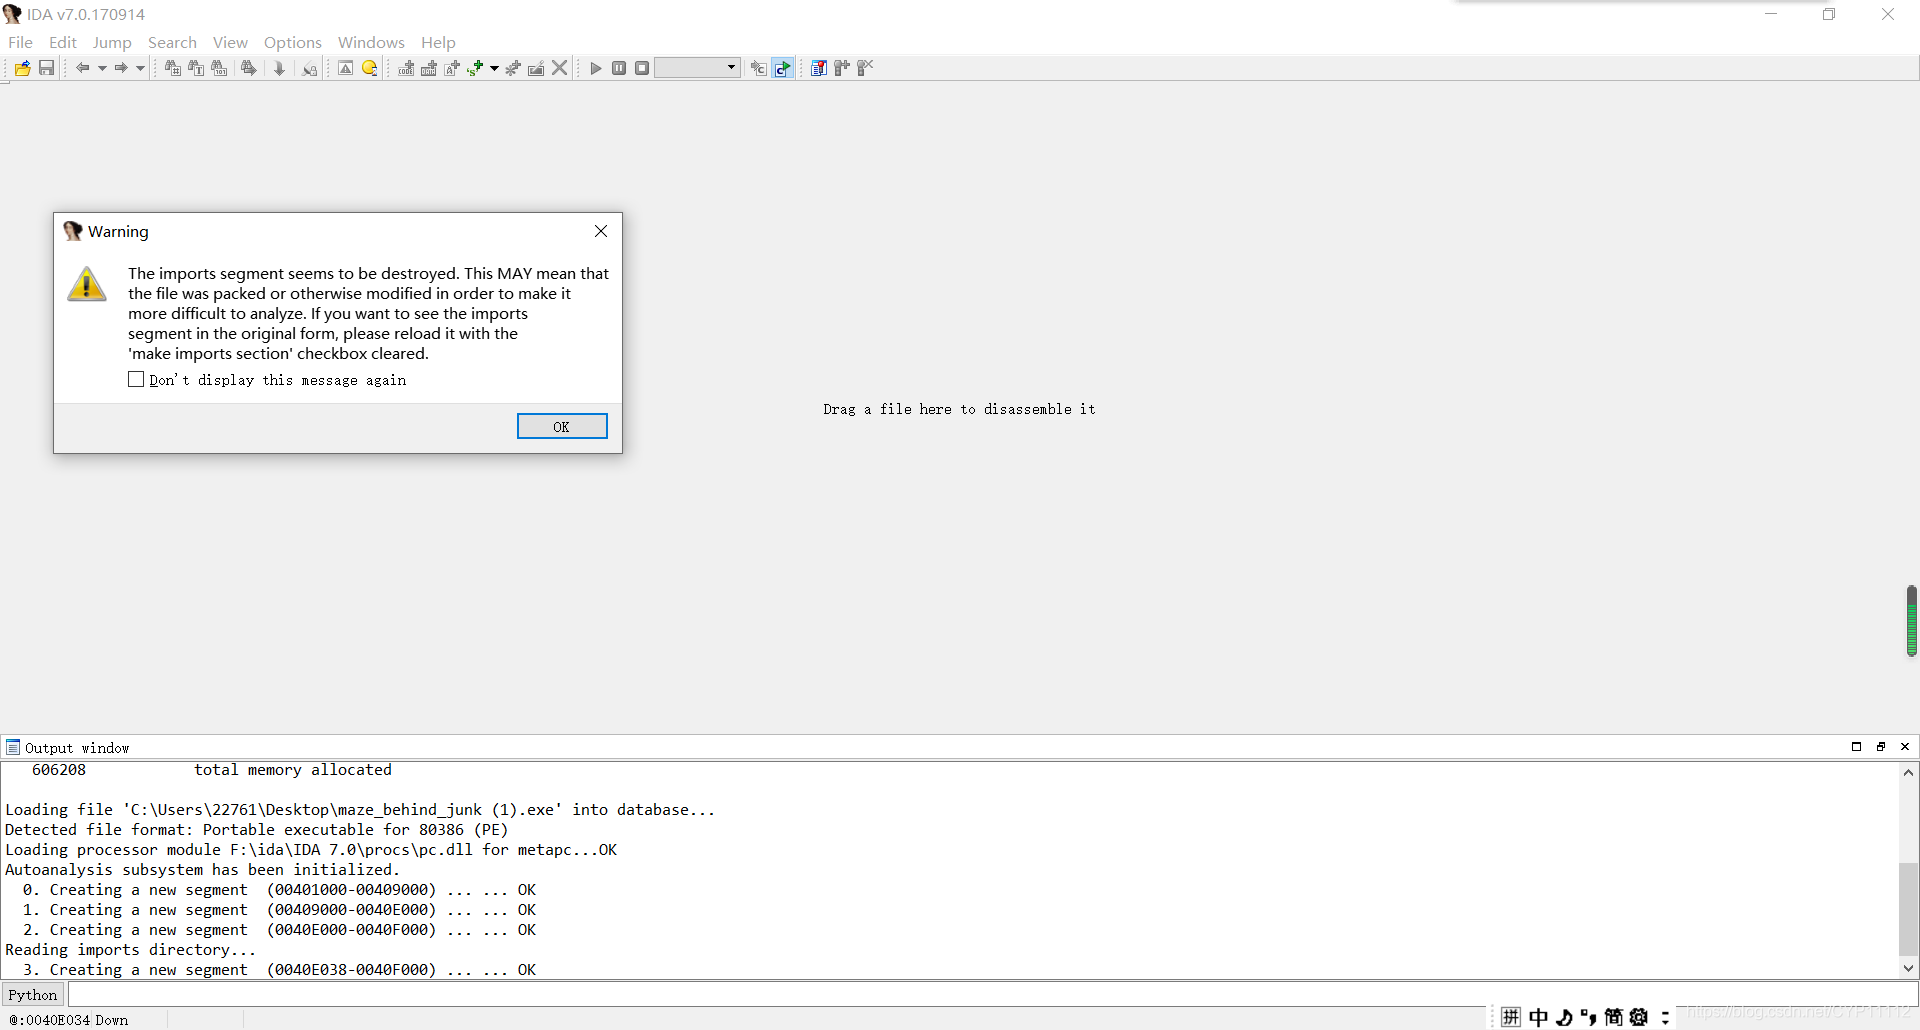Image resolution: width=1920 pixels, height=1030 pixels.
Task: Open dropdown next to green plus icon
Action: (x=494, y=68)
